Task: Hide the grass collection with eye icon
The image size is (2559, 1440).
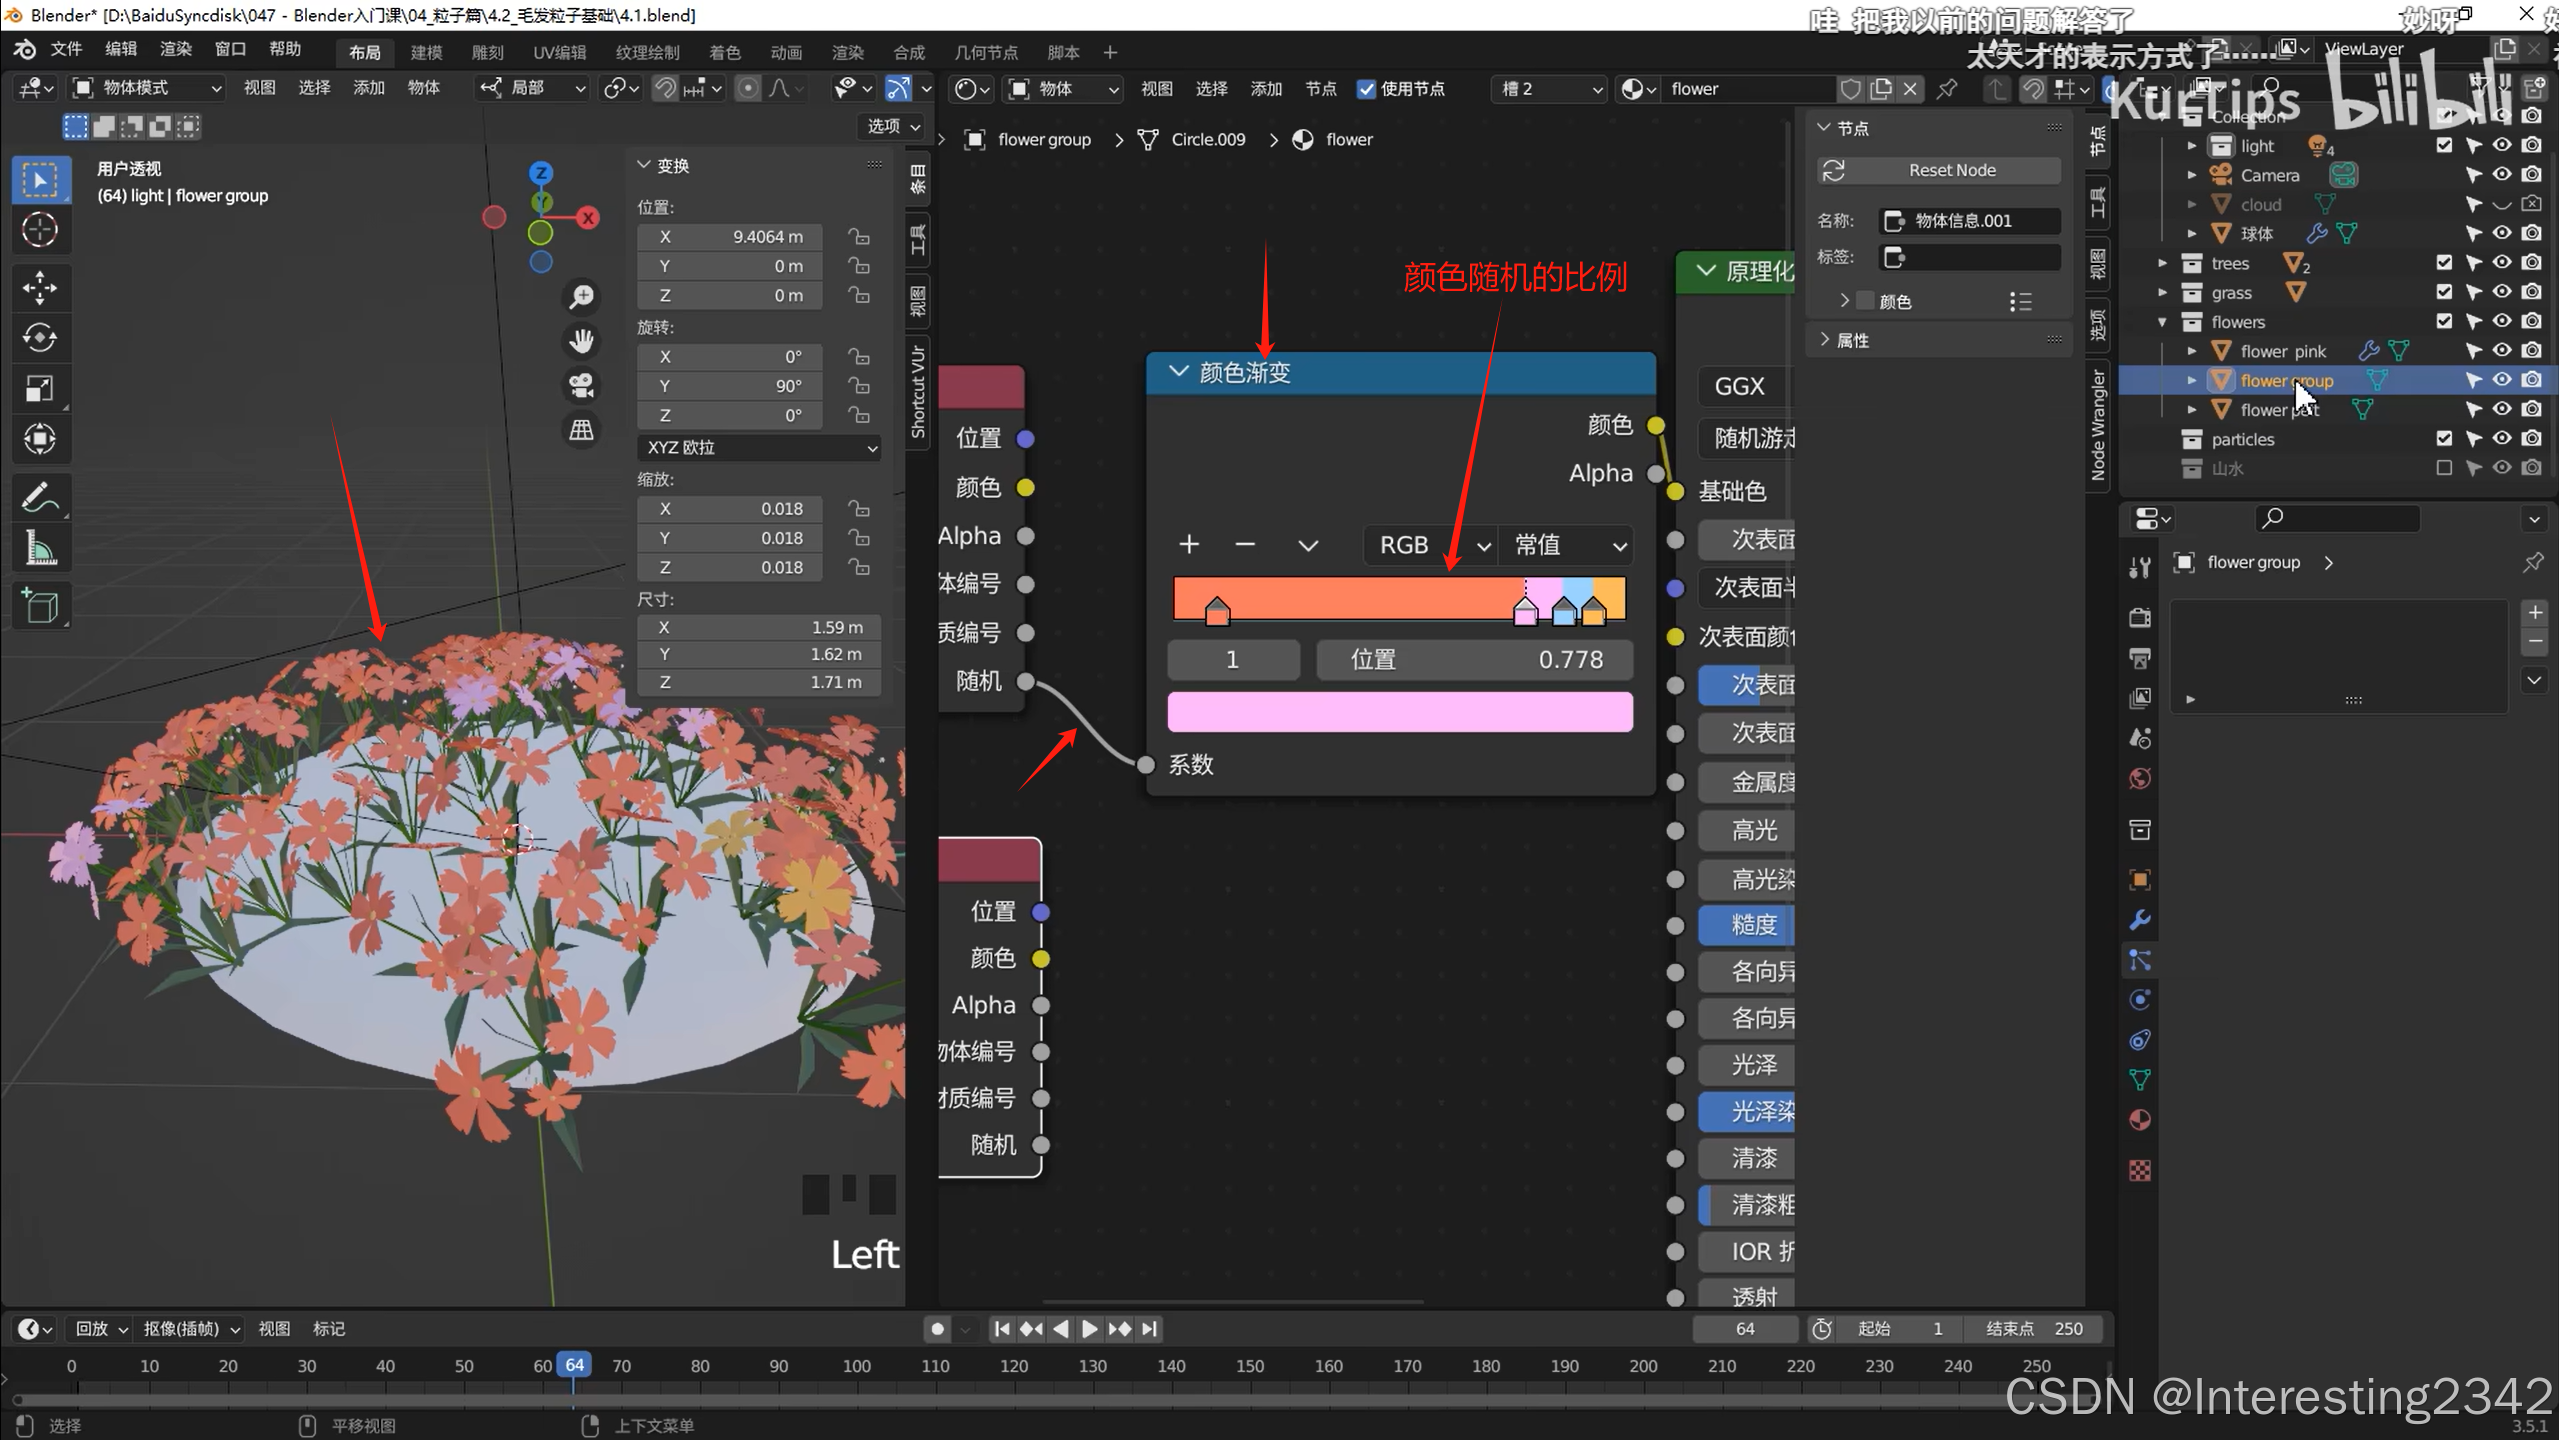Action: (2501, 292)
